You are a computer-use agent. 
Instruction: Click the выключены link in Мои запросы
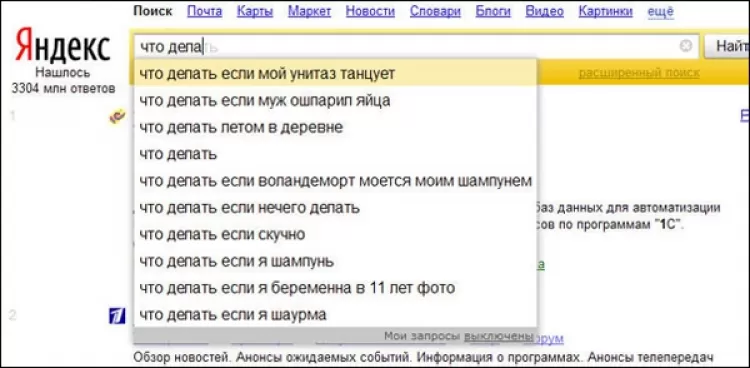tap(498, 336)
